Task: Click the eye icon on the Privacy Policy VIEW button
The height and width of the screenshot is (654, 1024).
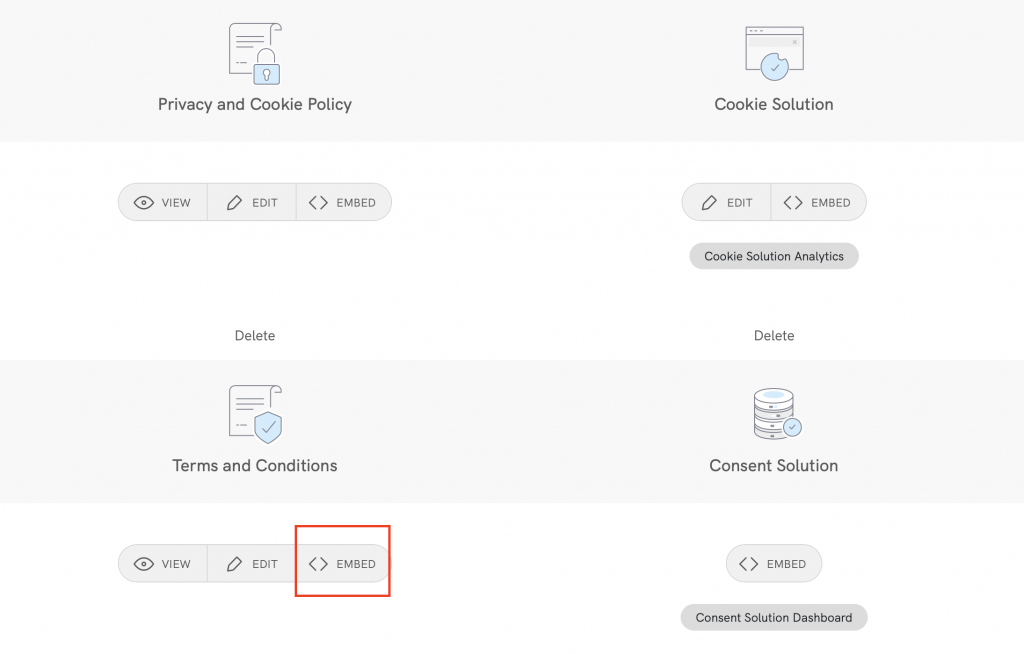Action: (143, 202)
